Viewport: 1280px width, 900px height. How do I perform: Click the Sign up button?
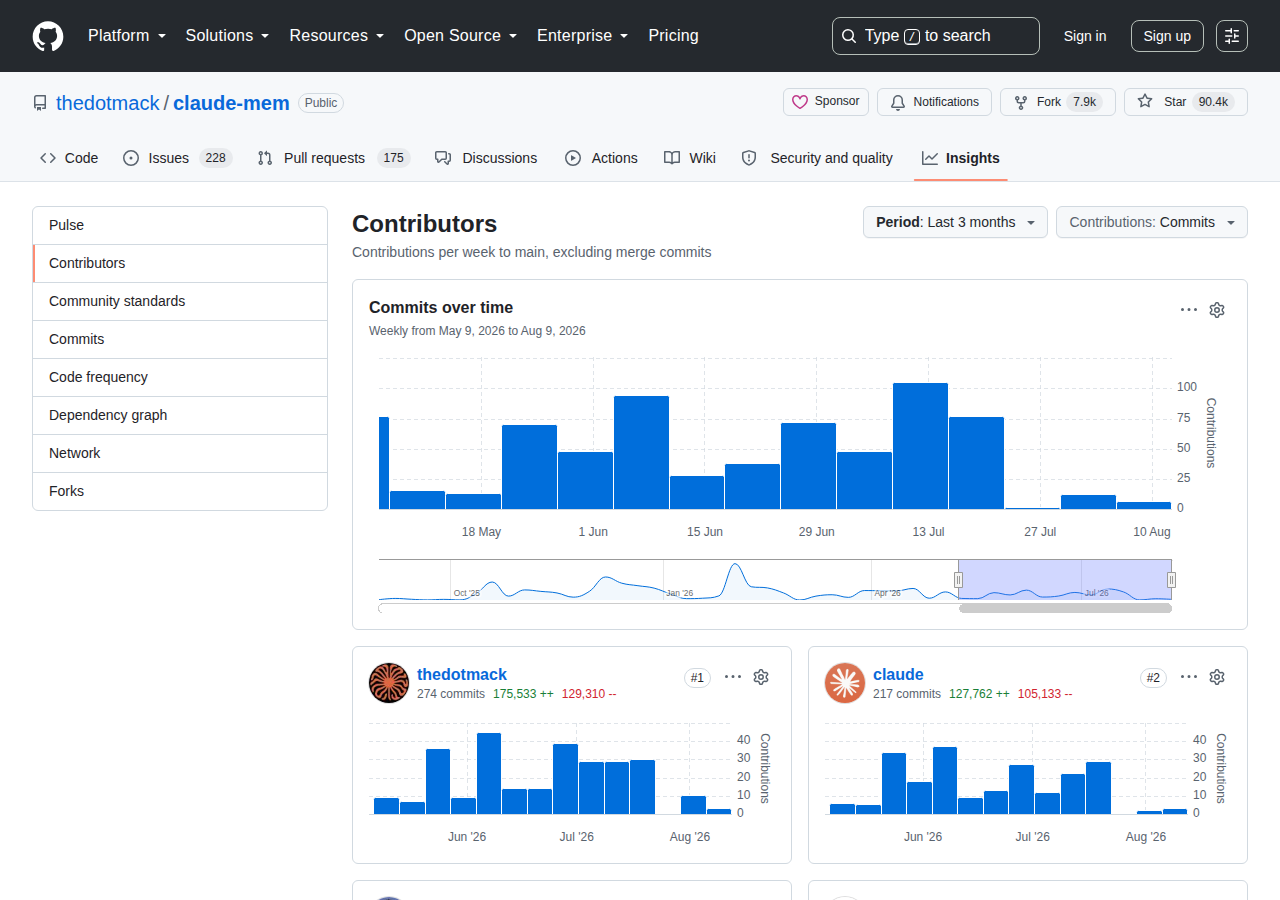tap(1167, 36)
